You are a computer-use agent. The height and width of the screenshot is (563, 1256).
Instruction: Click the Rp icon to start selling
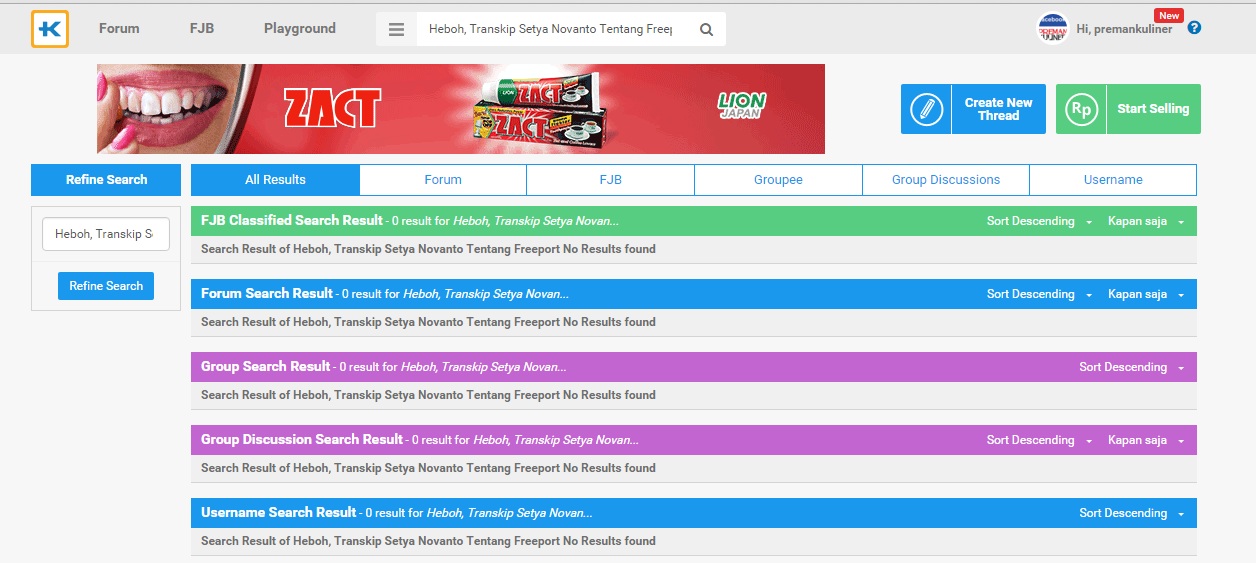1081,109
